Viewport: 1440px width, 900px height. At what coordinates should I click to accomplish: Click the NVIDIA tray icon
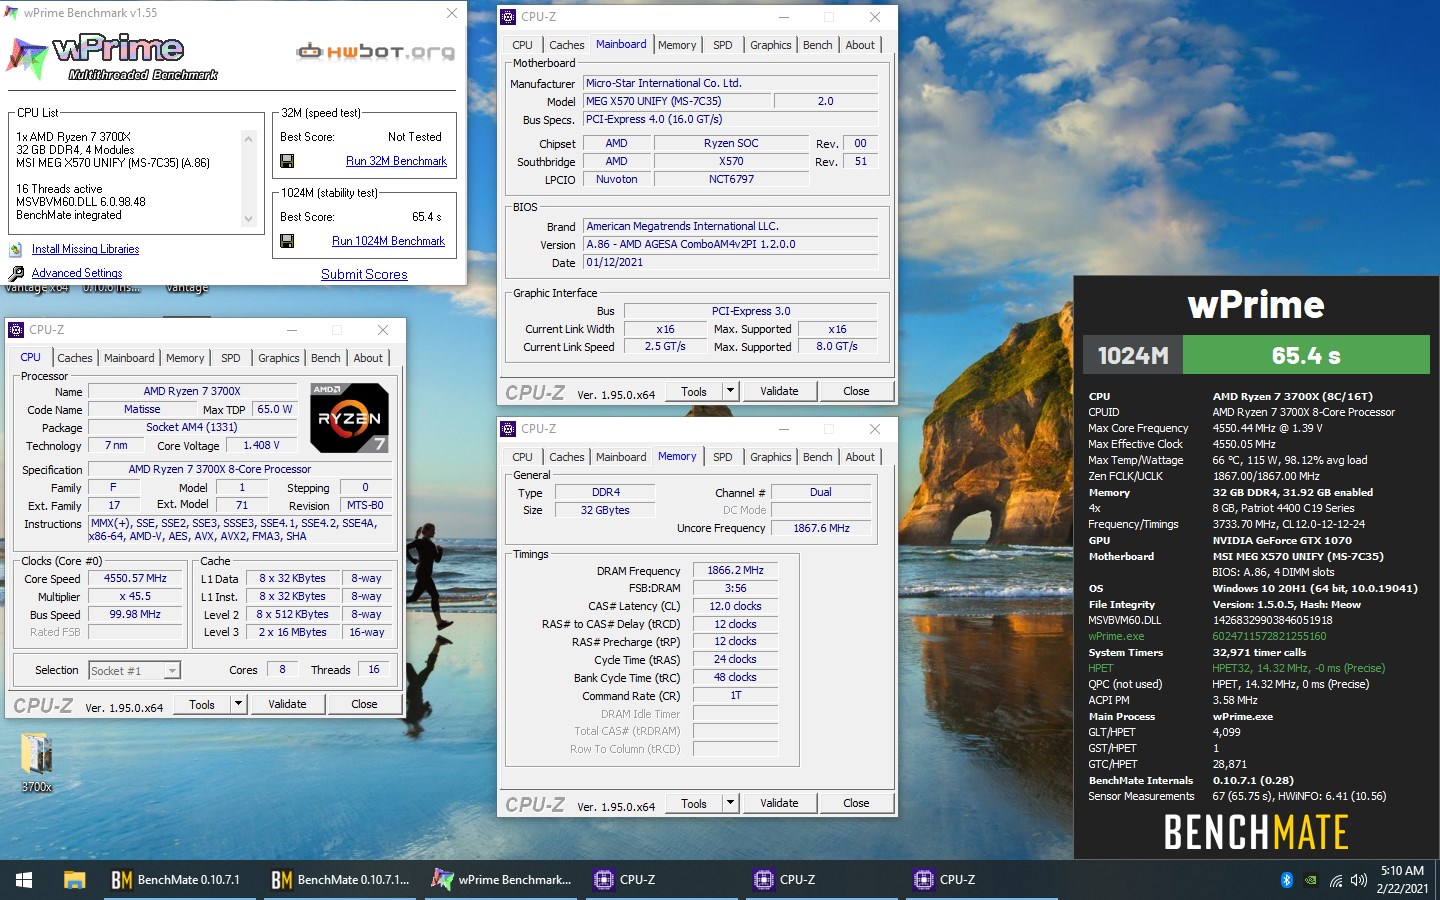coord(1311,880)
